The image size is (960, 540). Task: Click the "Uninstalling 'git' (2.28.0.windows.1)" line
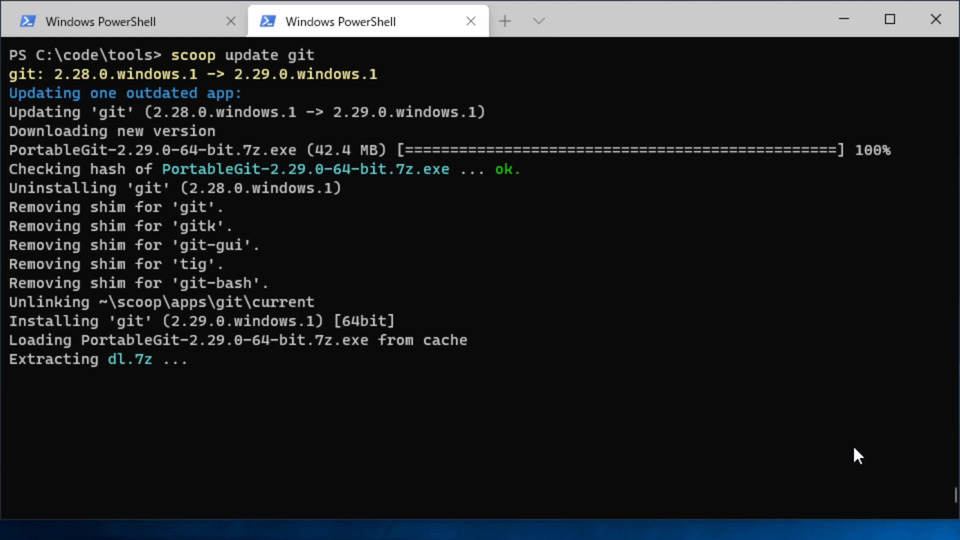tap(175, 188)
